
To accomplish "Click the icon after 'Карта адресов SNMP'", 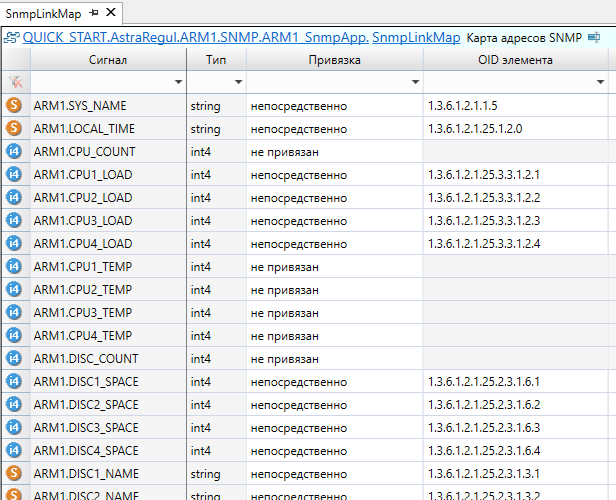I will pos(594,38).
